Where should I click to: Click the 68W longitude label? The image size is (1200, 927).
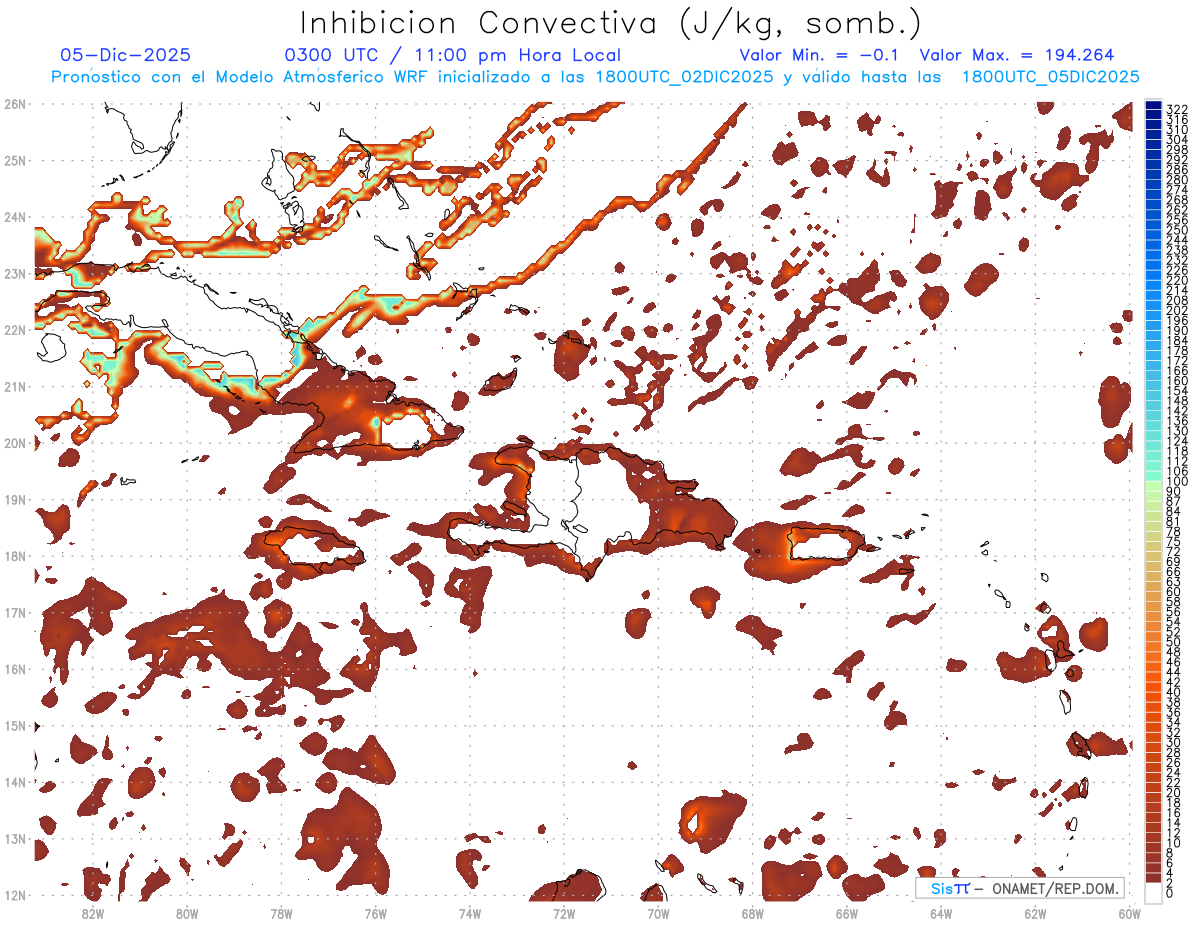tap(752, 913)
